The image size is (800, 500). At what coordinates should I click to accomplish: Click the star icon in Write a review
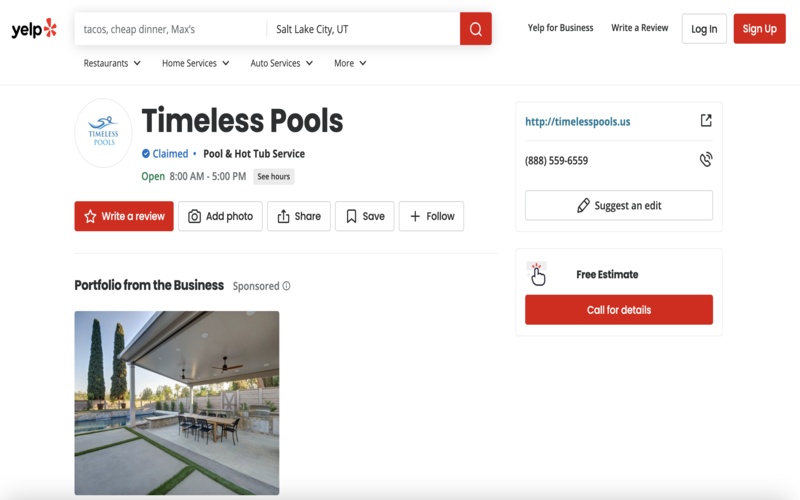click(x=90, y=216)
